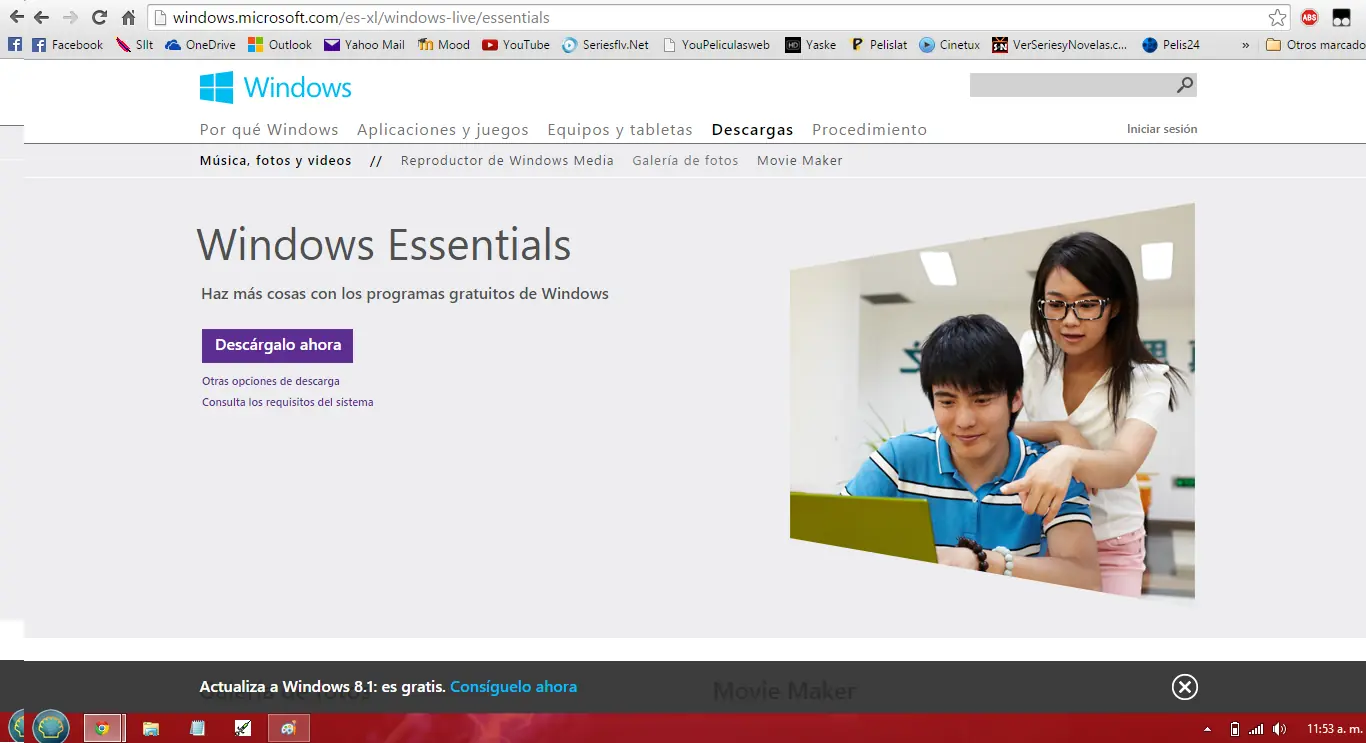This screenshot has width=1366, height=743.
Task: Open the Pelislat bookmark
Action: point(879,45)
